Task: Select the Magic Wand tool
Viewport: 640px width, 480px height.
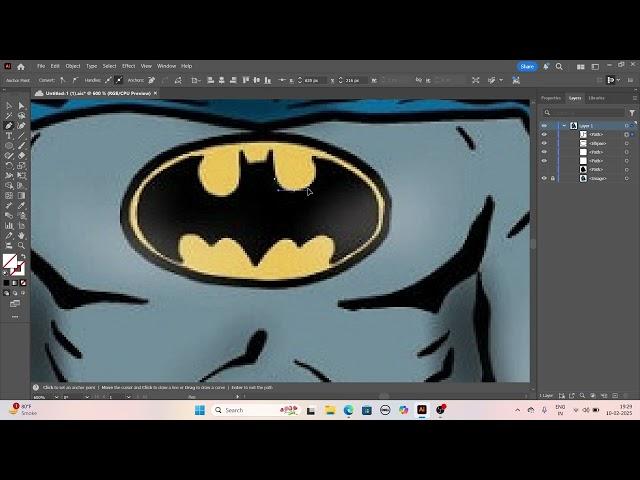Action: [x=9, y=116]
